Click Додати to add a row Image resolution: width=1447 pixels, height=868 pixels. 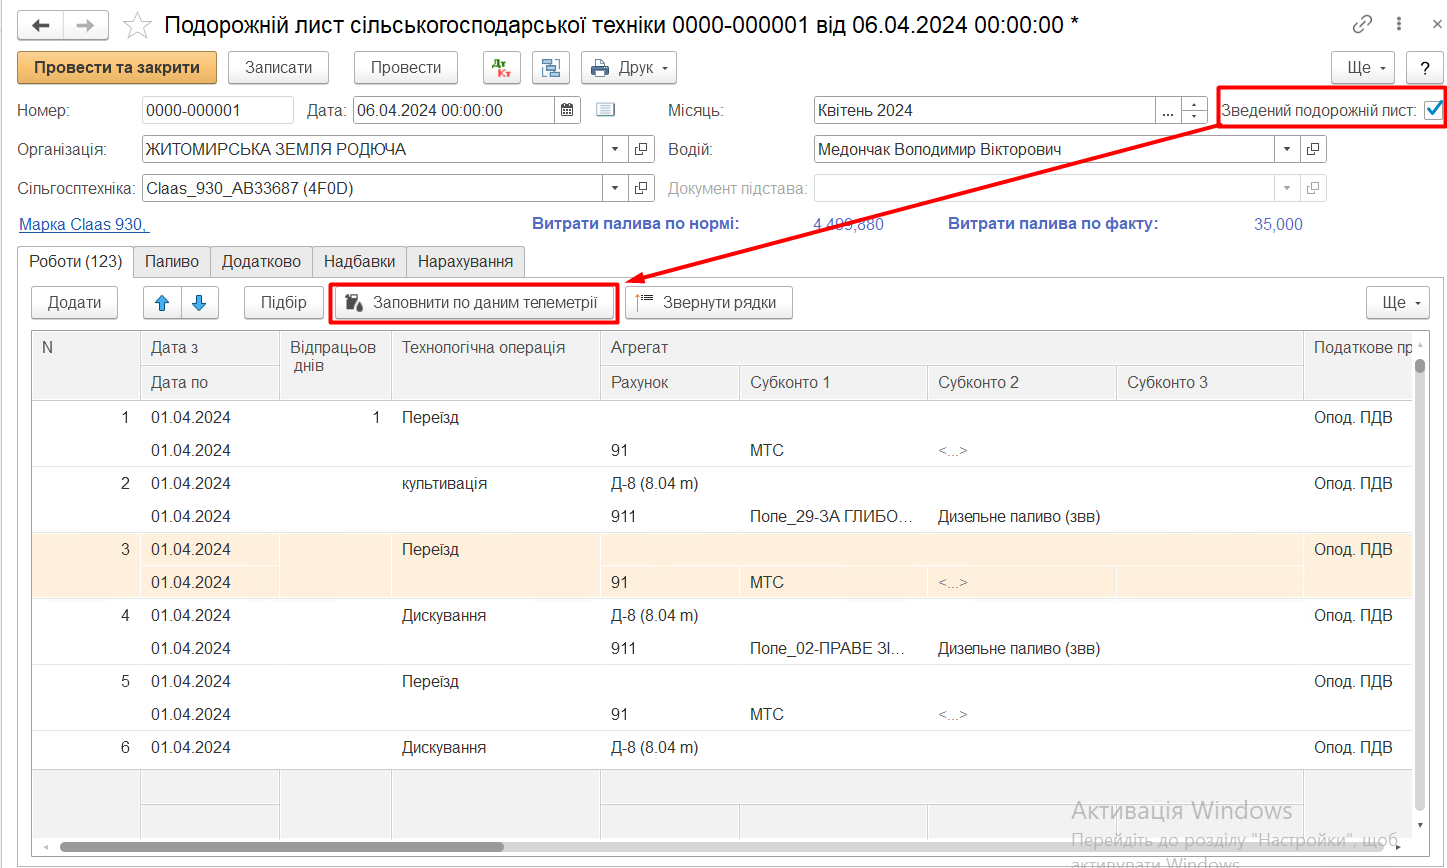75,303
